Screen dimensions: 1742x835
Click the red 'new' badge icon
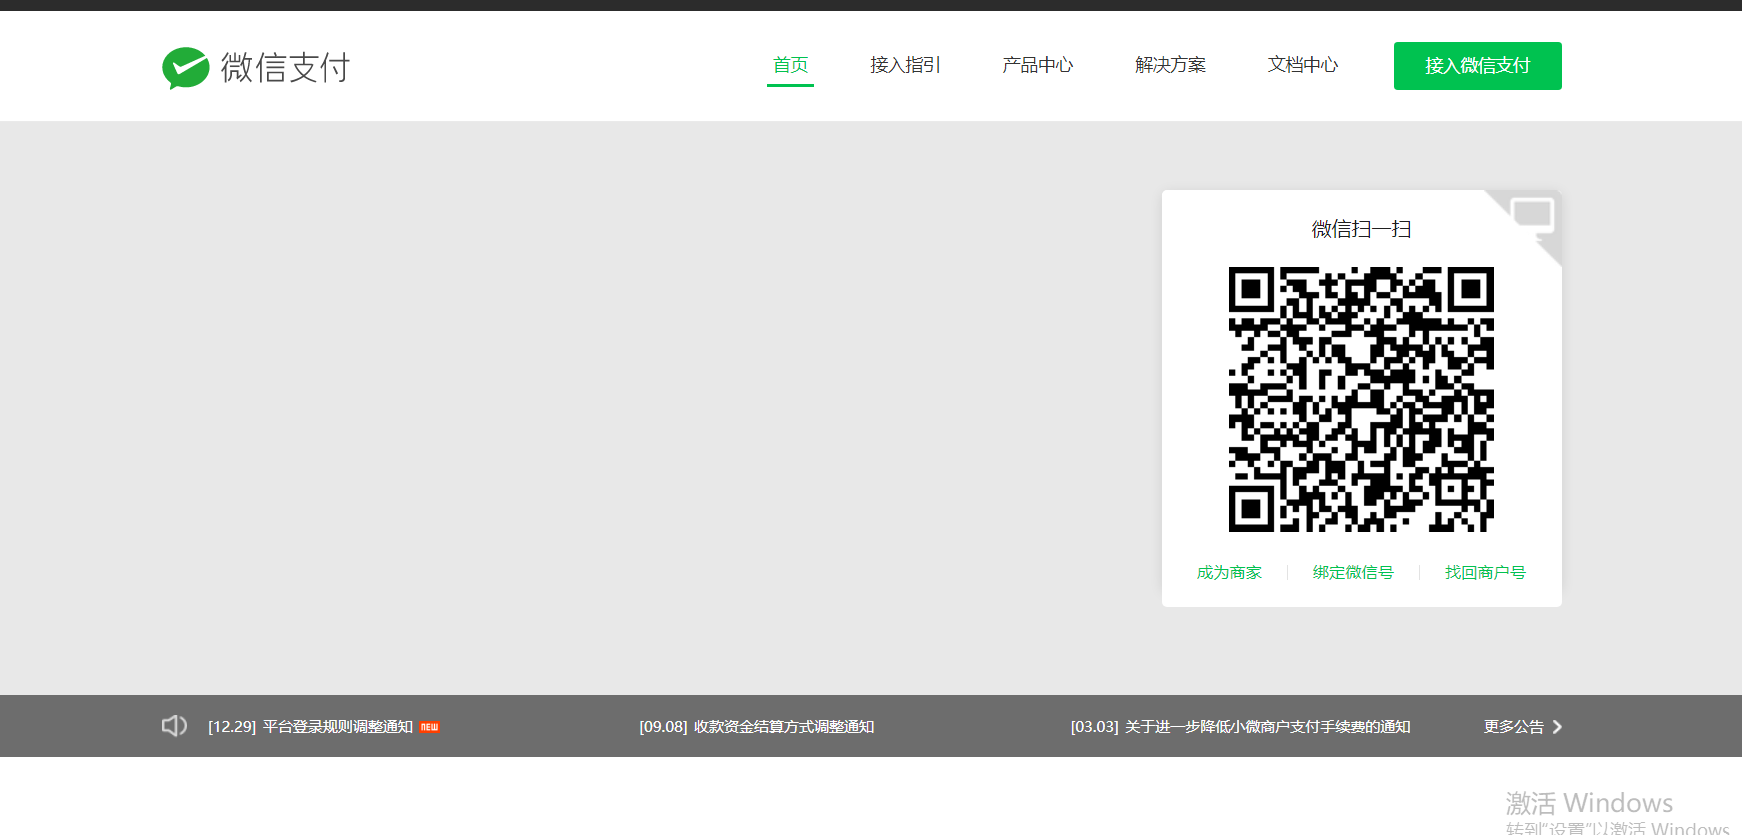coord(430,727)
